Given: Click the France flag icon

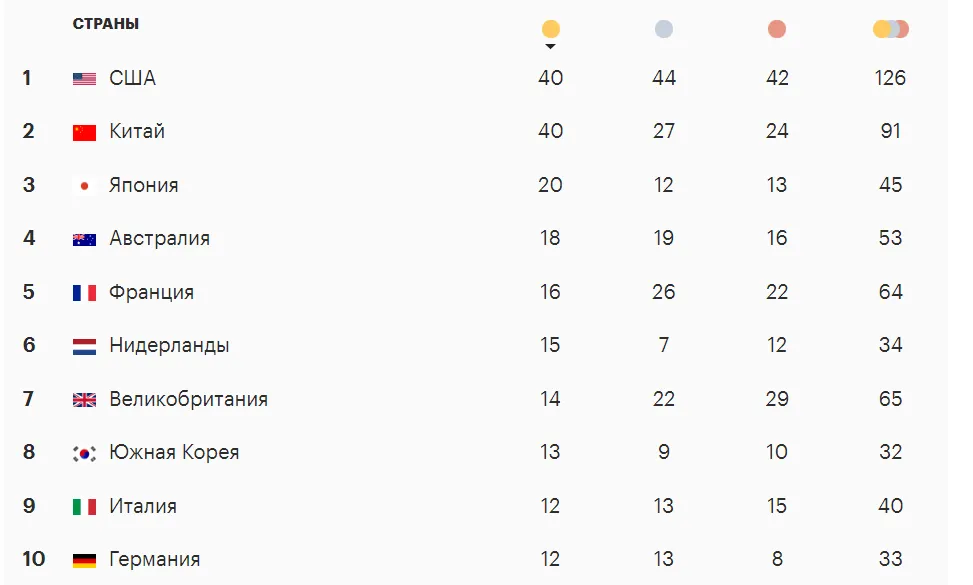Looking at the screenshot, I should (x=85, y=293).
